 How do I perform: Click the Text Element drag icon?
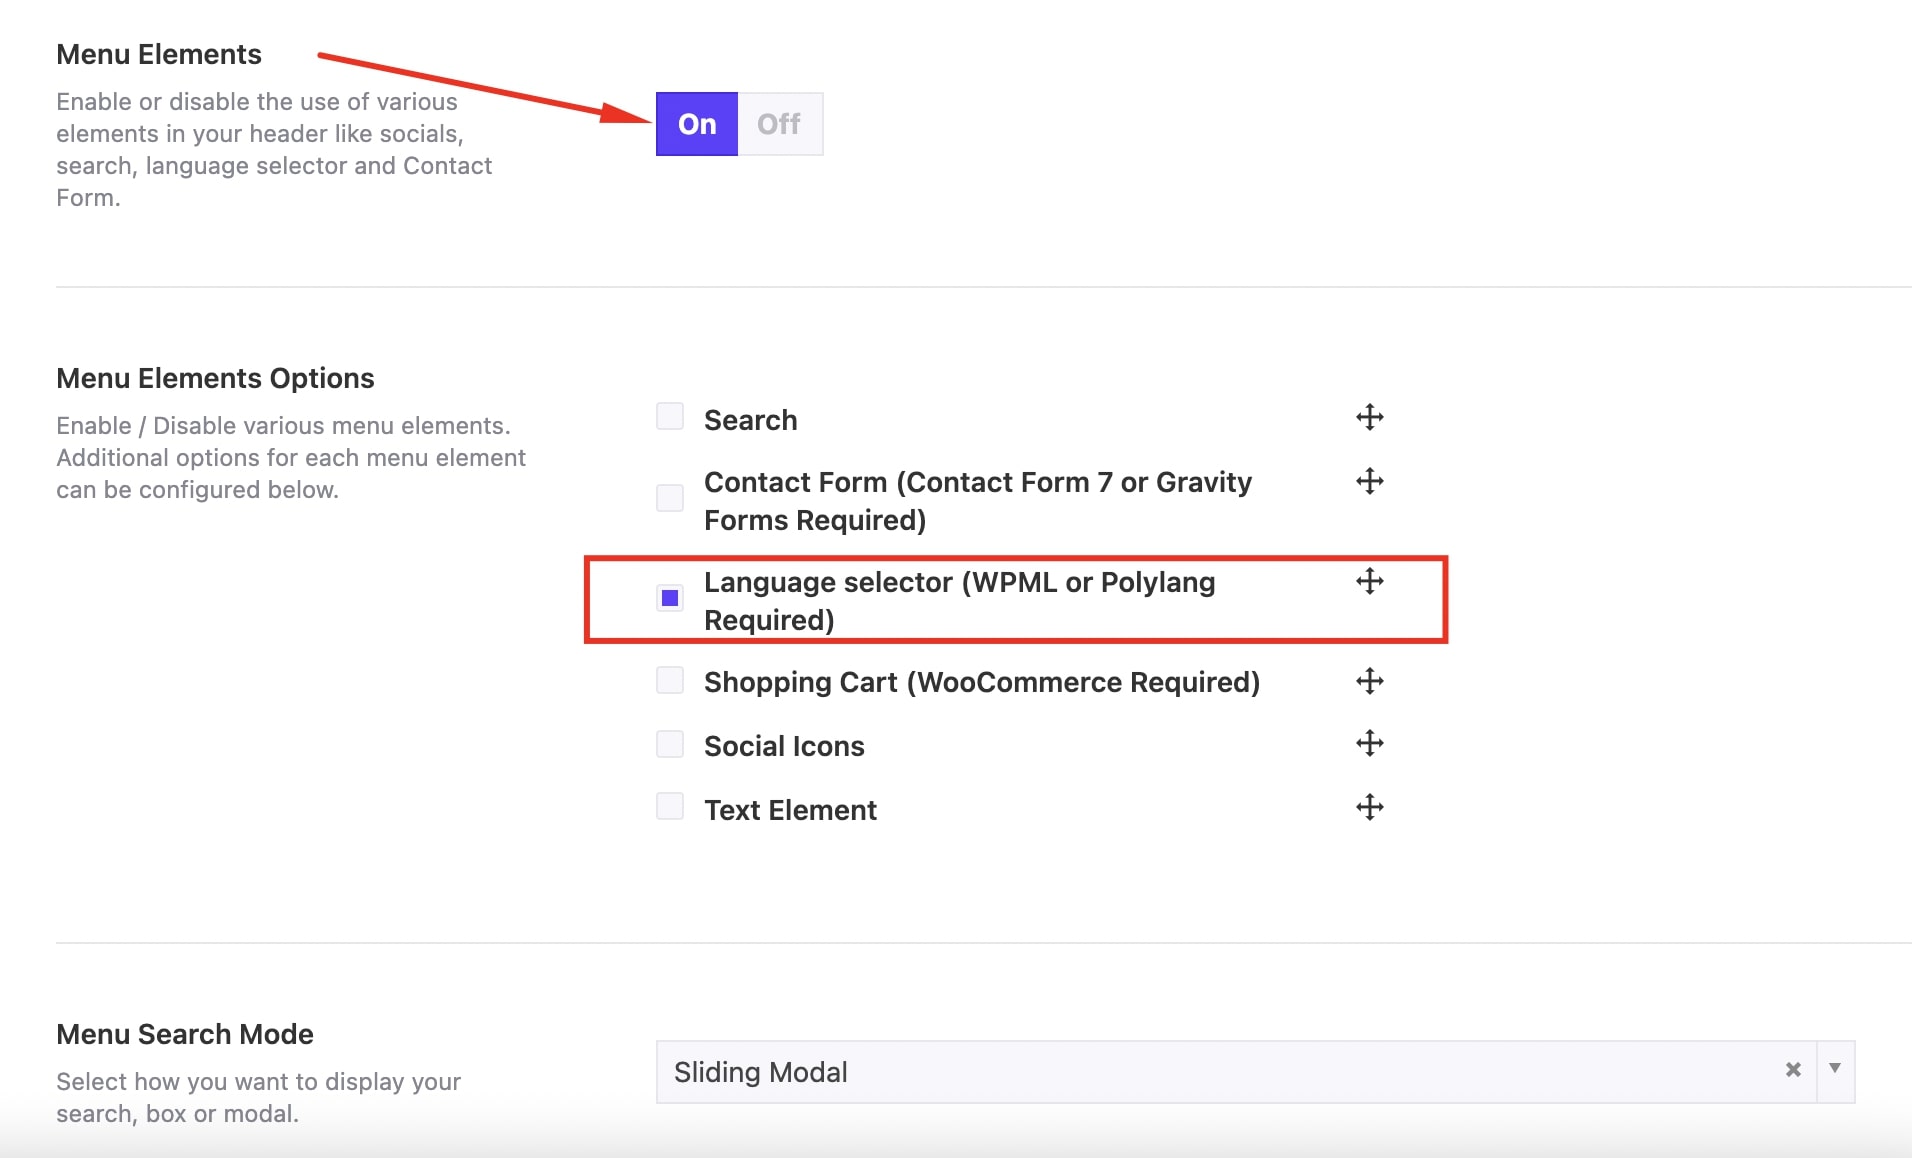(x=1370, y=807)
